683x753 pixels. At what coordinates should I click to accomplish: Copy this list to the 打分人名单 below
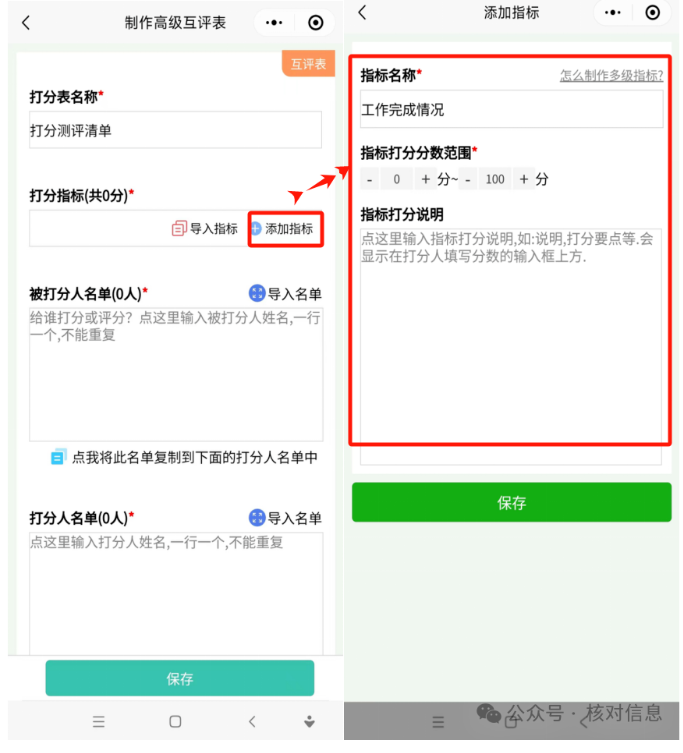click(184, 457)
